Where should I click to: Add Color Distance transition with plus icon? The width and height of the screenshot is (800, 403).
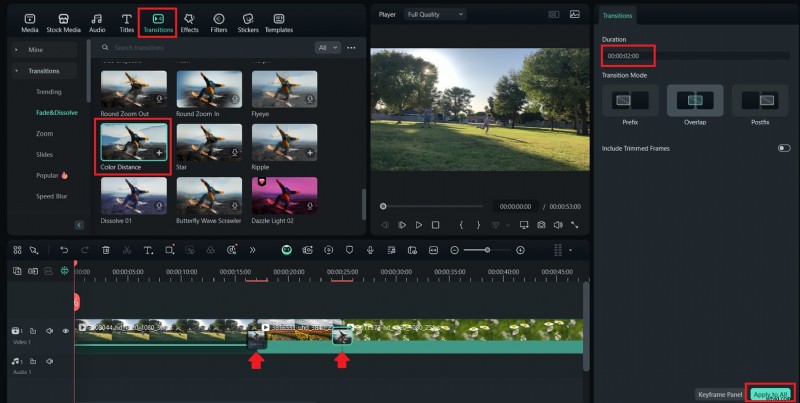coord(159,153)
